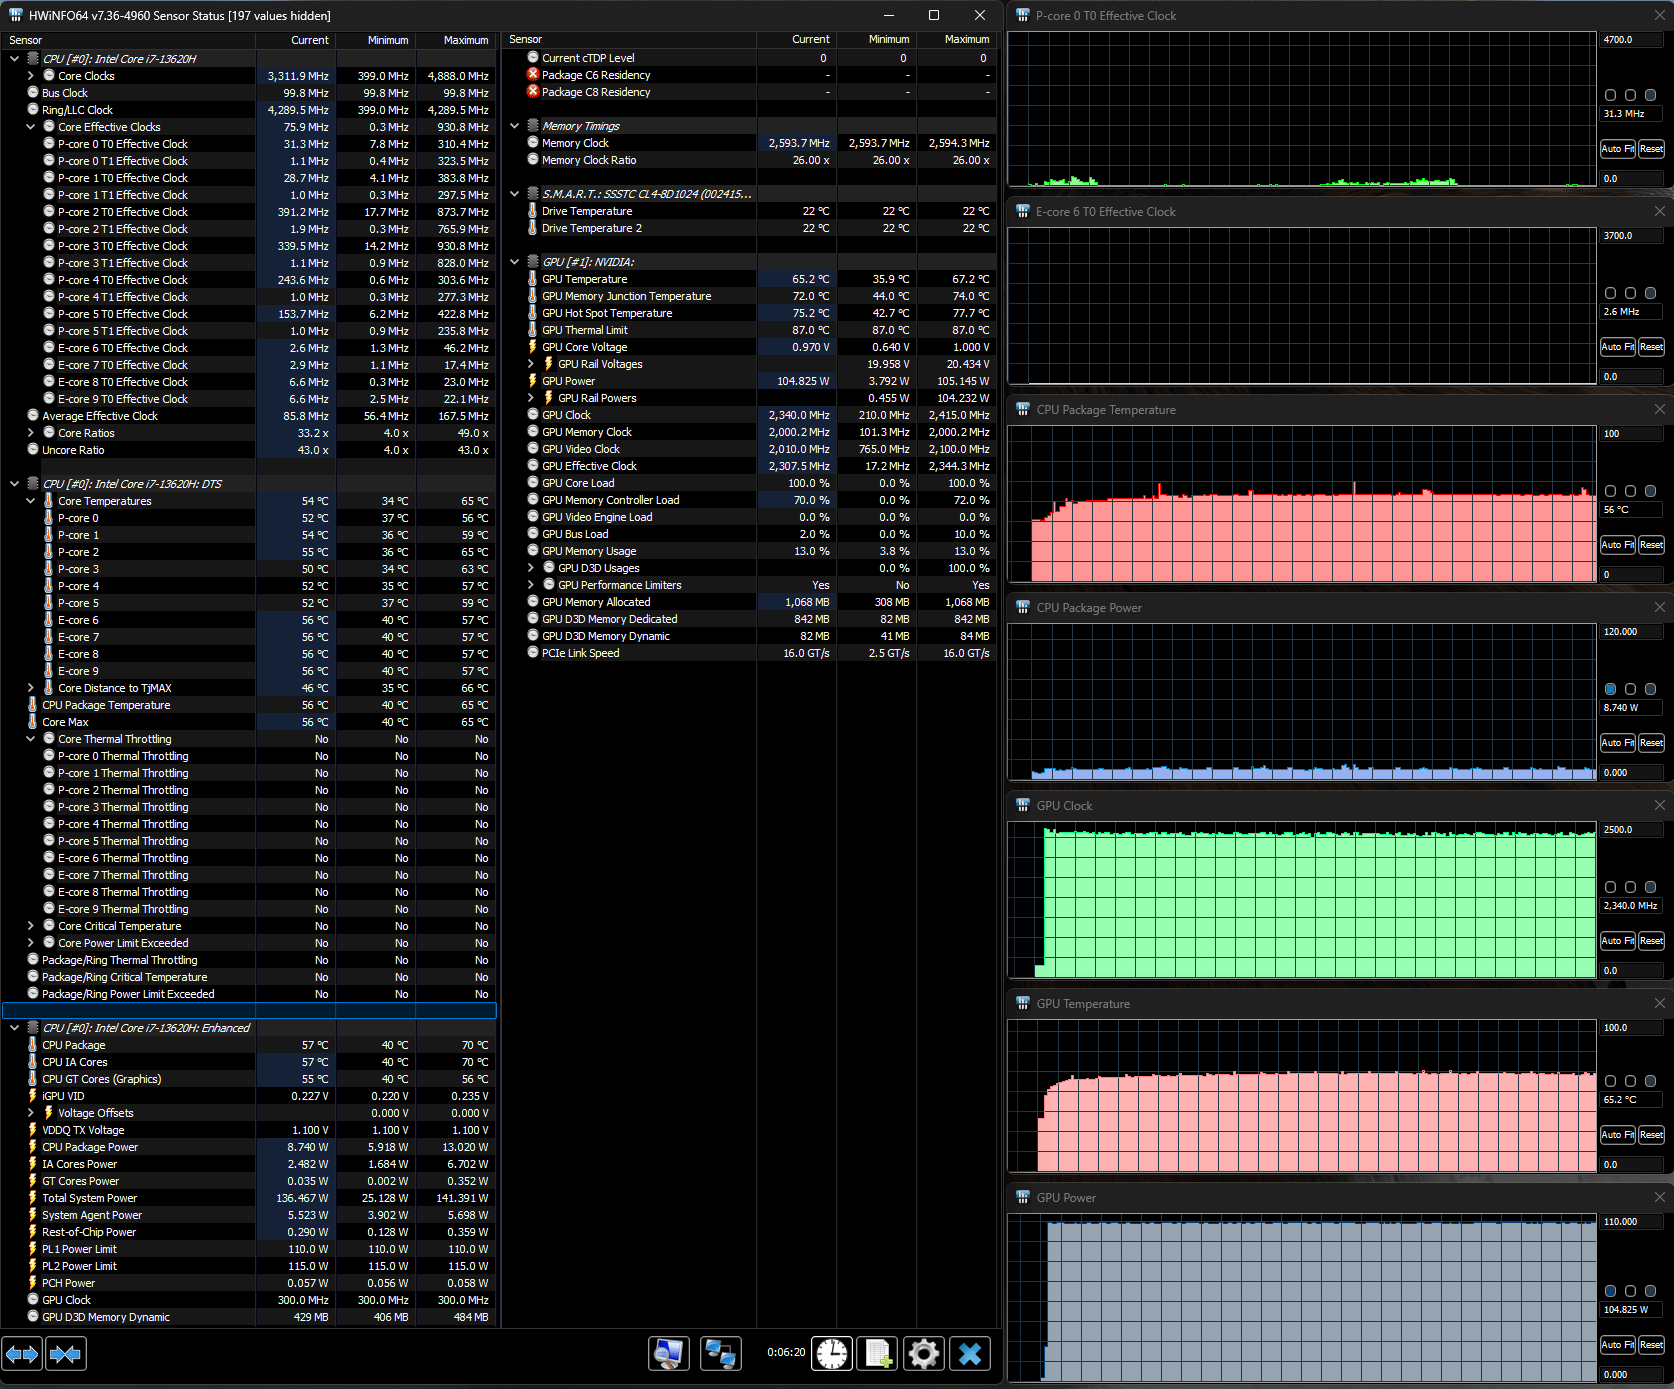The width and height of the screenshot is (1674, 1389).
Task: Click the Sensor column header in the right pane
Action: pyautogui.click(x=628, y=40)
